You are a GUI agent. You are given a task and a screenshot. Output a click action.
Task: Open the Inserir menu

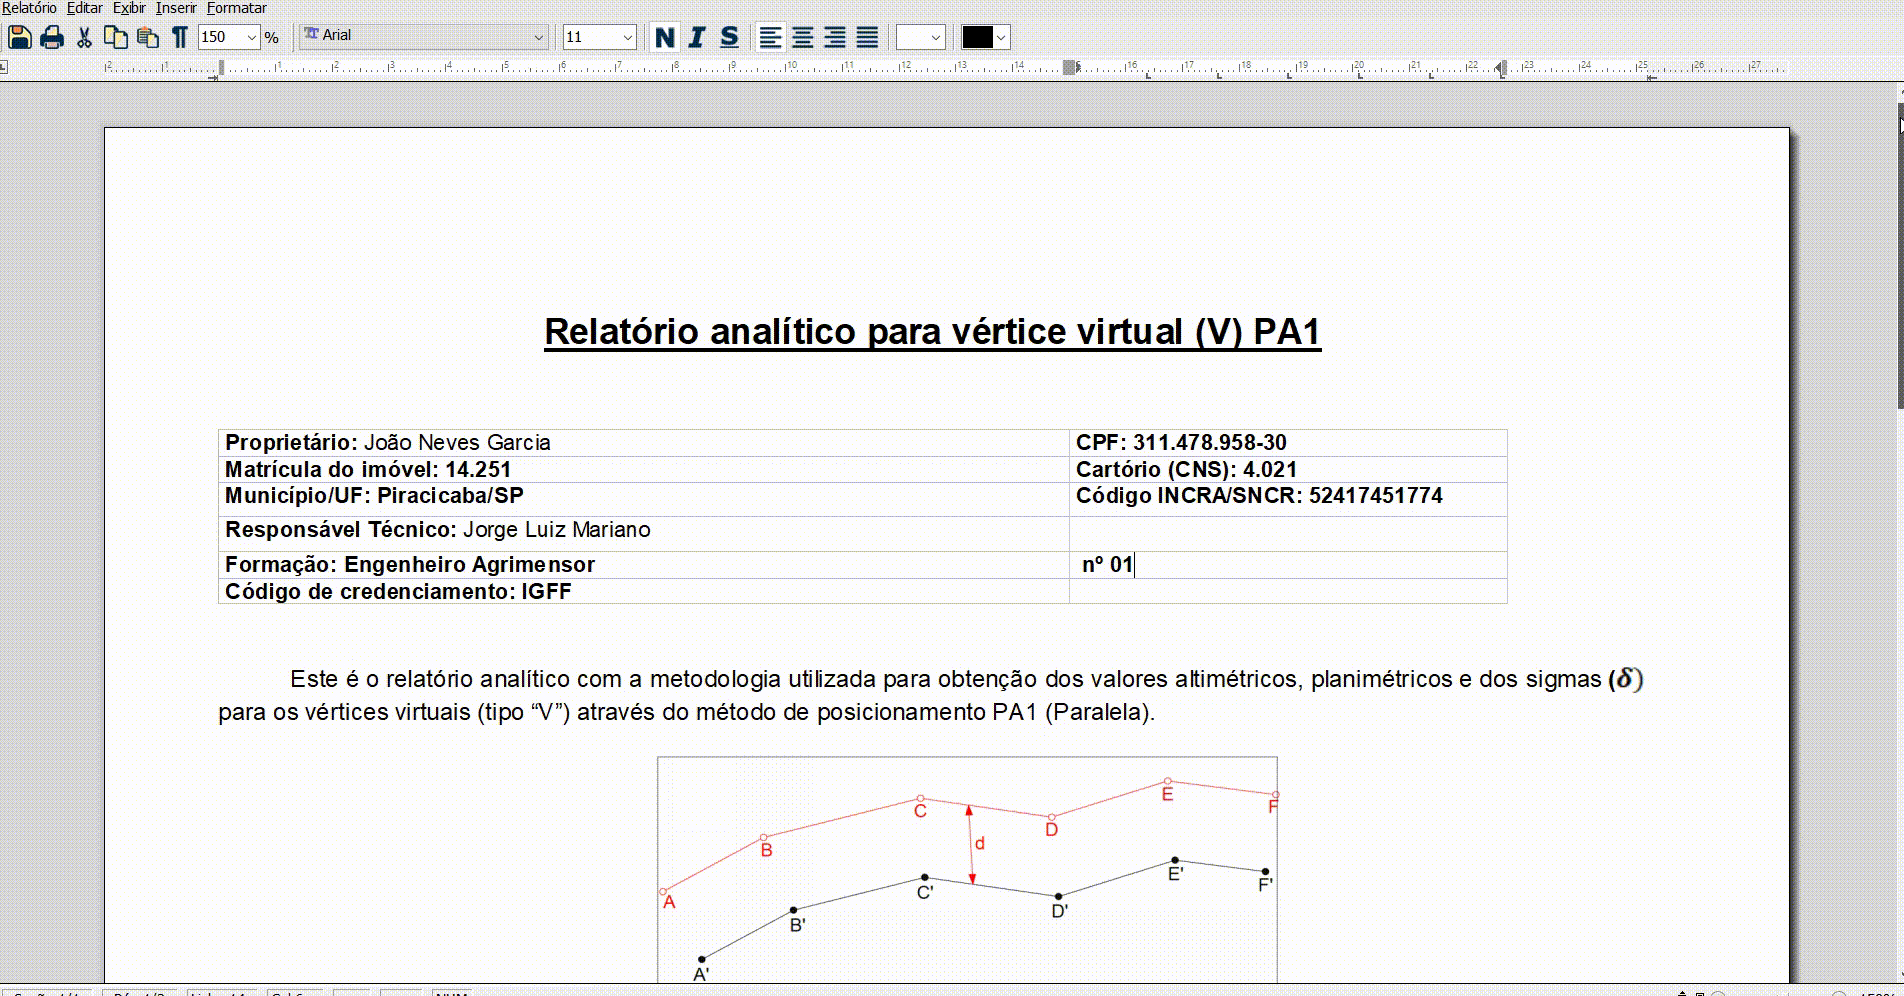(175, 7)
